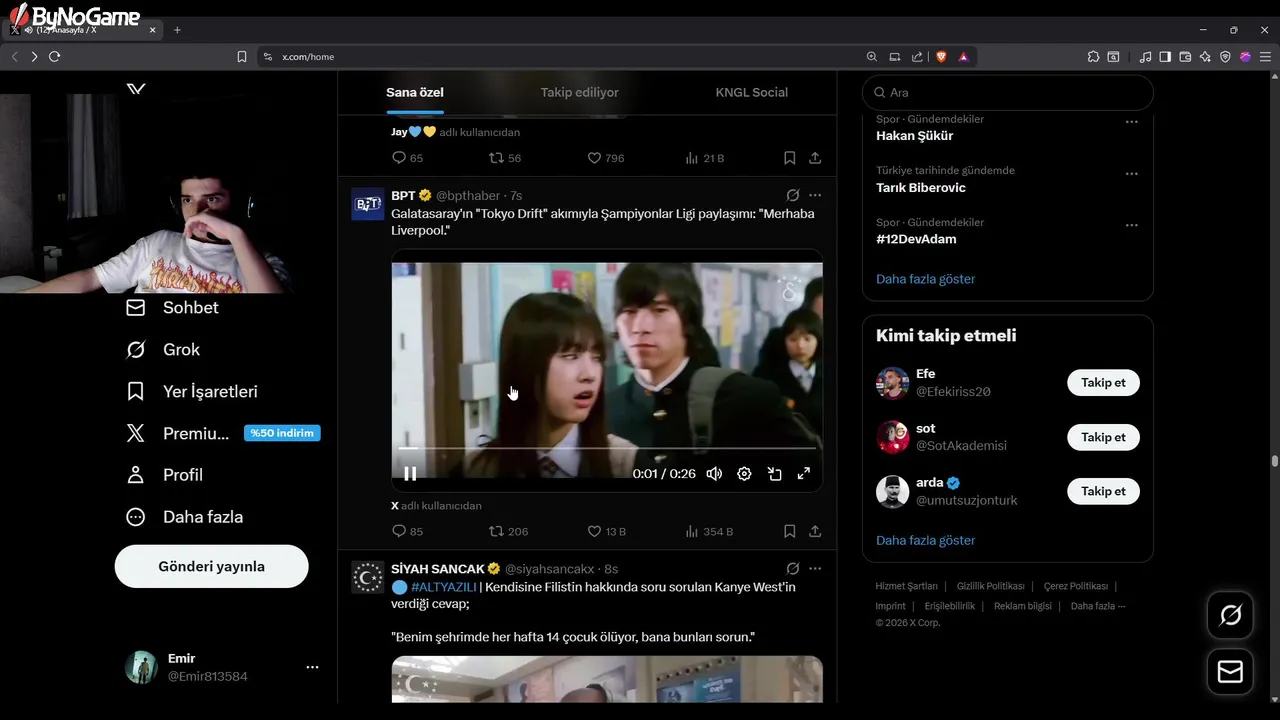Show more follow suggestions via Daha fazla göster
1280x720 pixels.
click(x=926, y=540)
